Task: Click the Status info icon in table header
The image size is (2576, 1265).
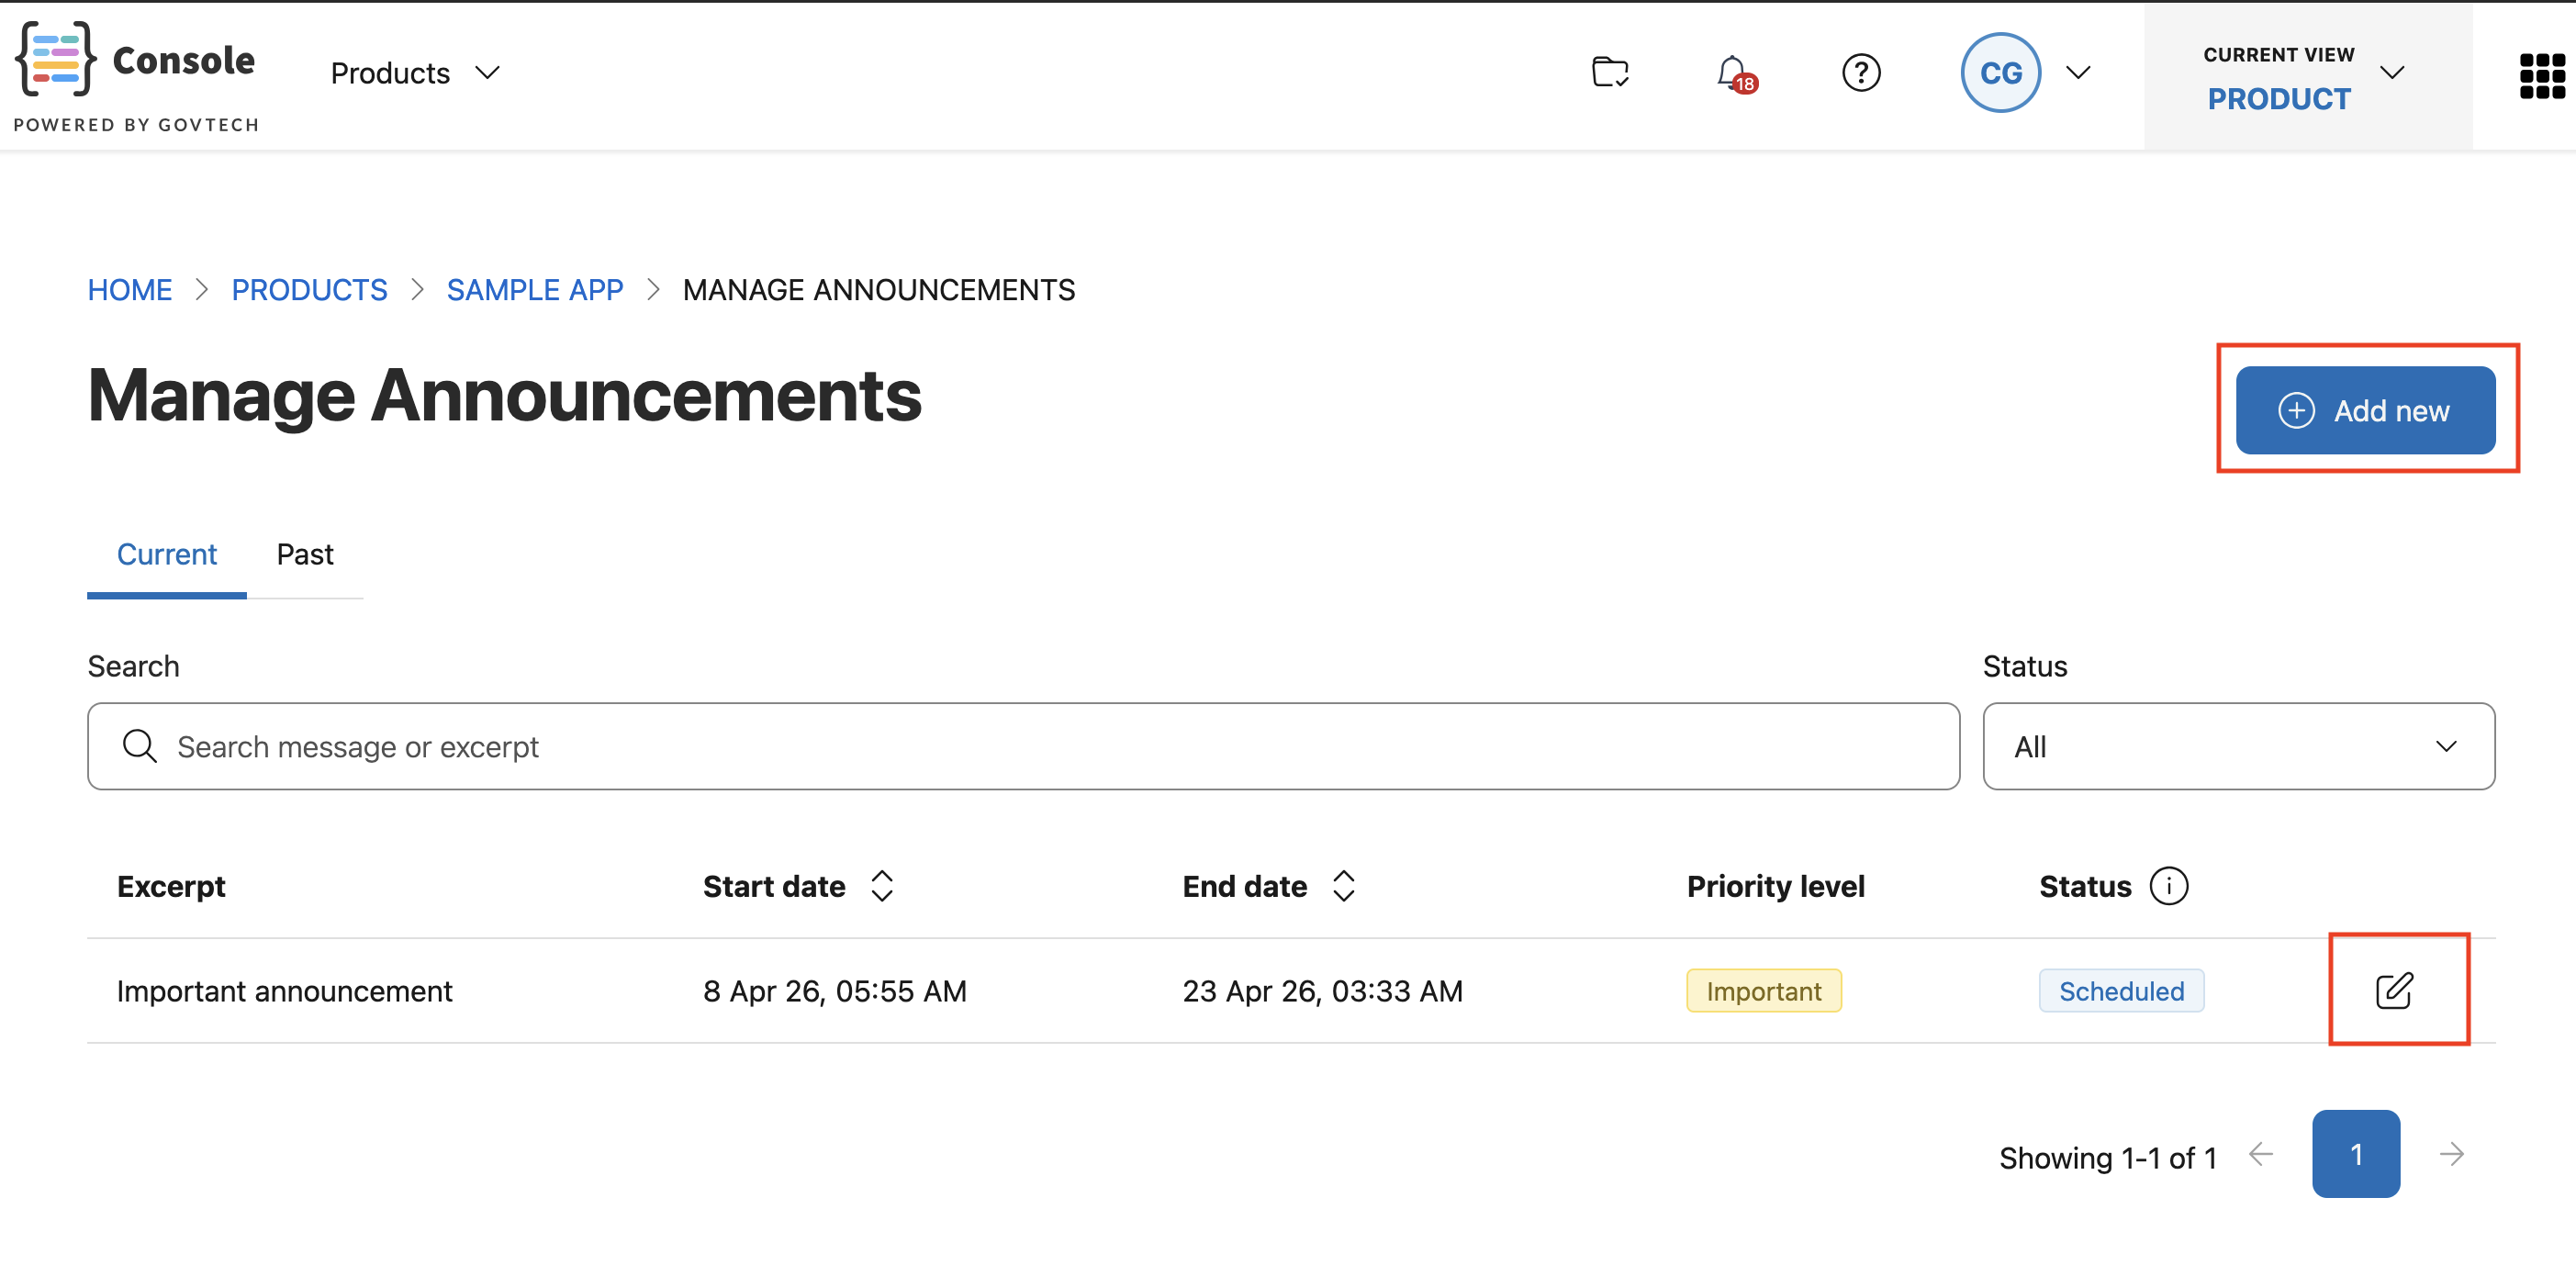Action: (x=2169, y=886)
